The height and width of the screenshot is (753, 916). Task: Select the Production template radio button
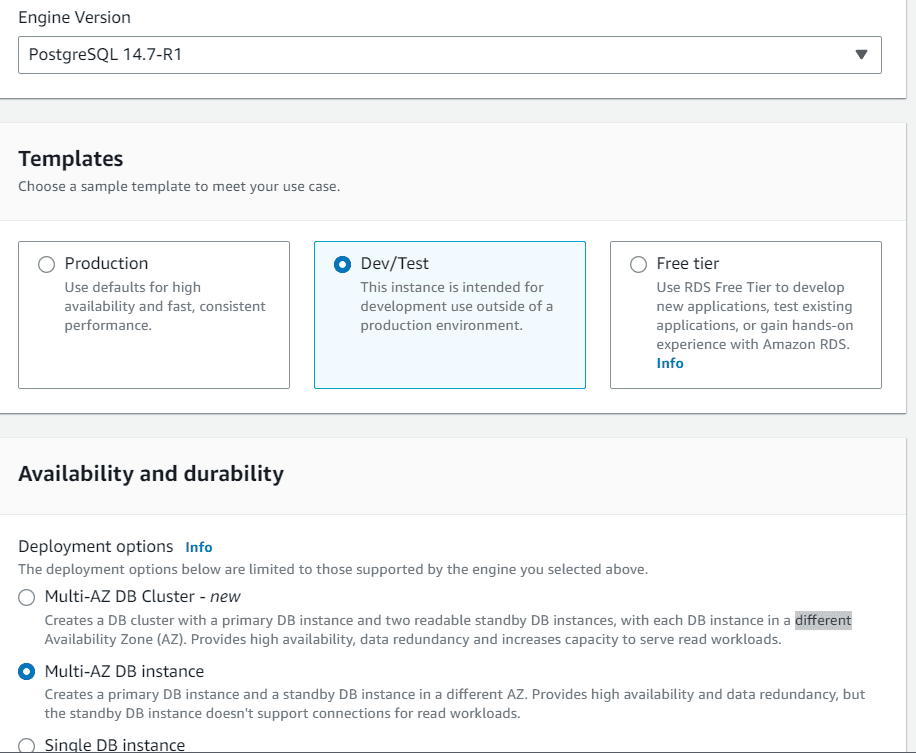[x=47, y=265]
